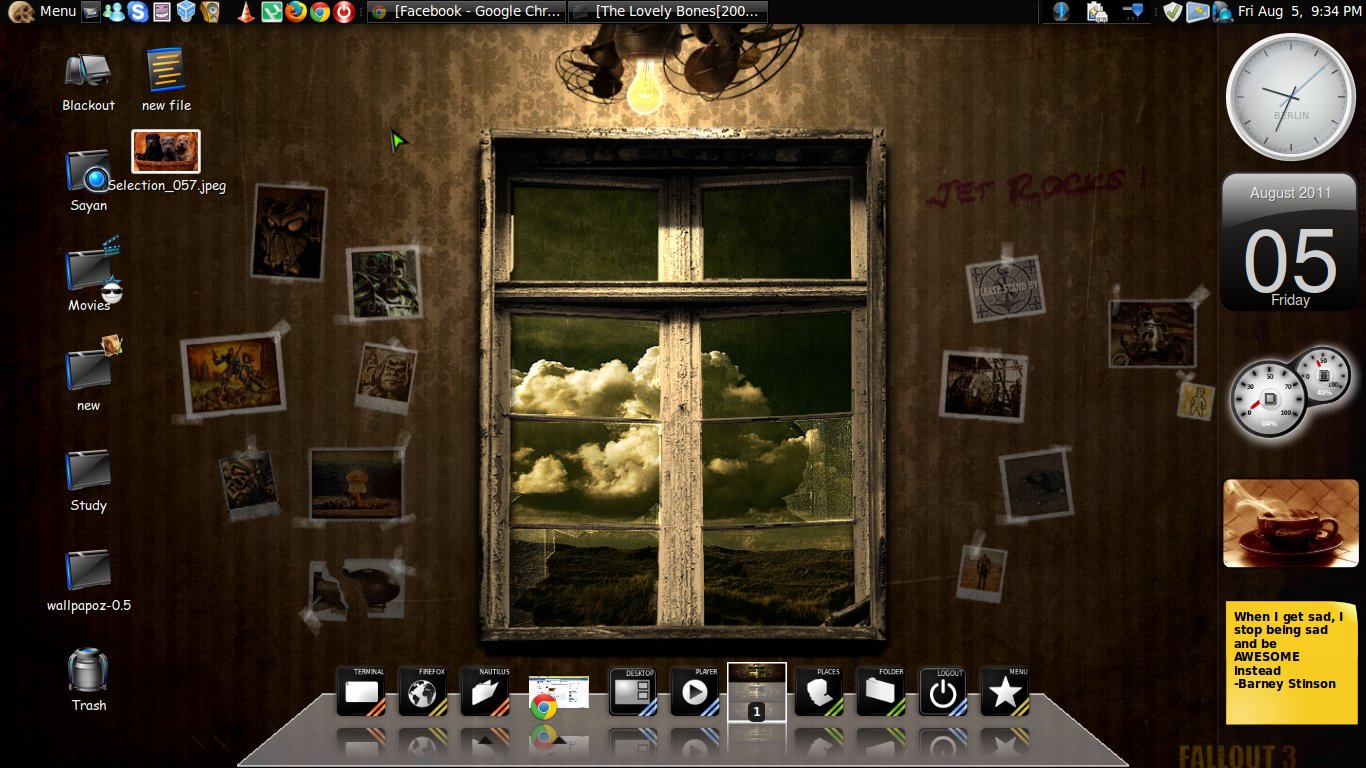Viewport: 1366px width, 768px height.
Task: Open the Folder icon in dock
Action: [881, 691]
